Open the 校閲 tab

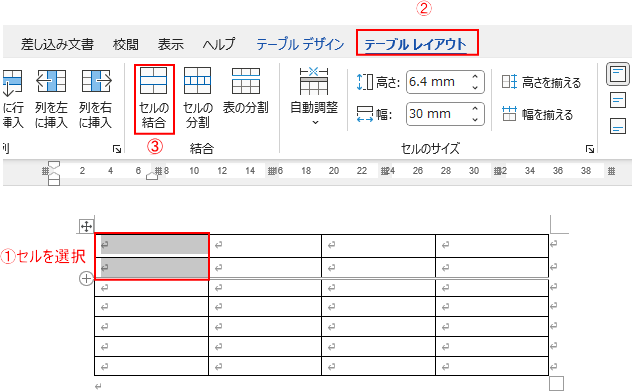[126, 44]
